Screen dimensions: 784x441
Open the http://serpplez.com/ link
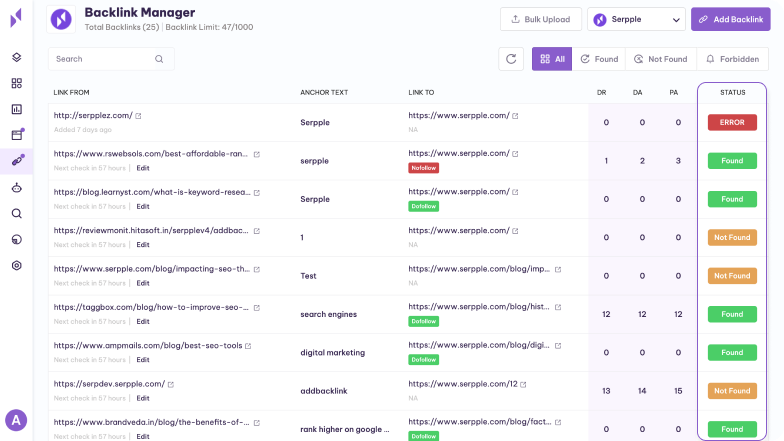[x=93, y=116]
